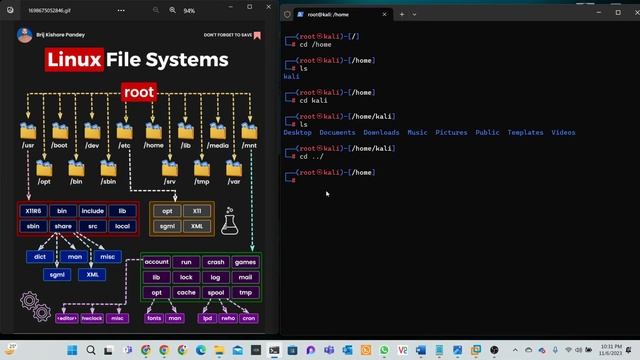This screenshot has height=360, width=640.
Task: Click the 'Downloads' directory in ls output
Action: coord(381,132)
